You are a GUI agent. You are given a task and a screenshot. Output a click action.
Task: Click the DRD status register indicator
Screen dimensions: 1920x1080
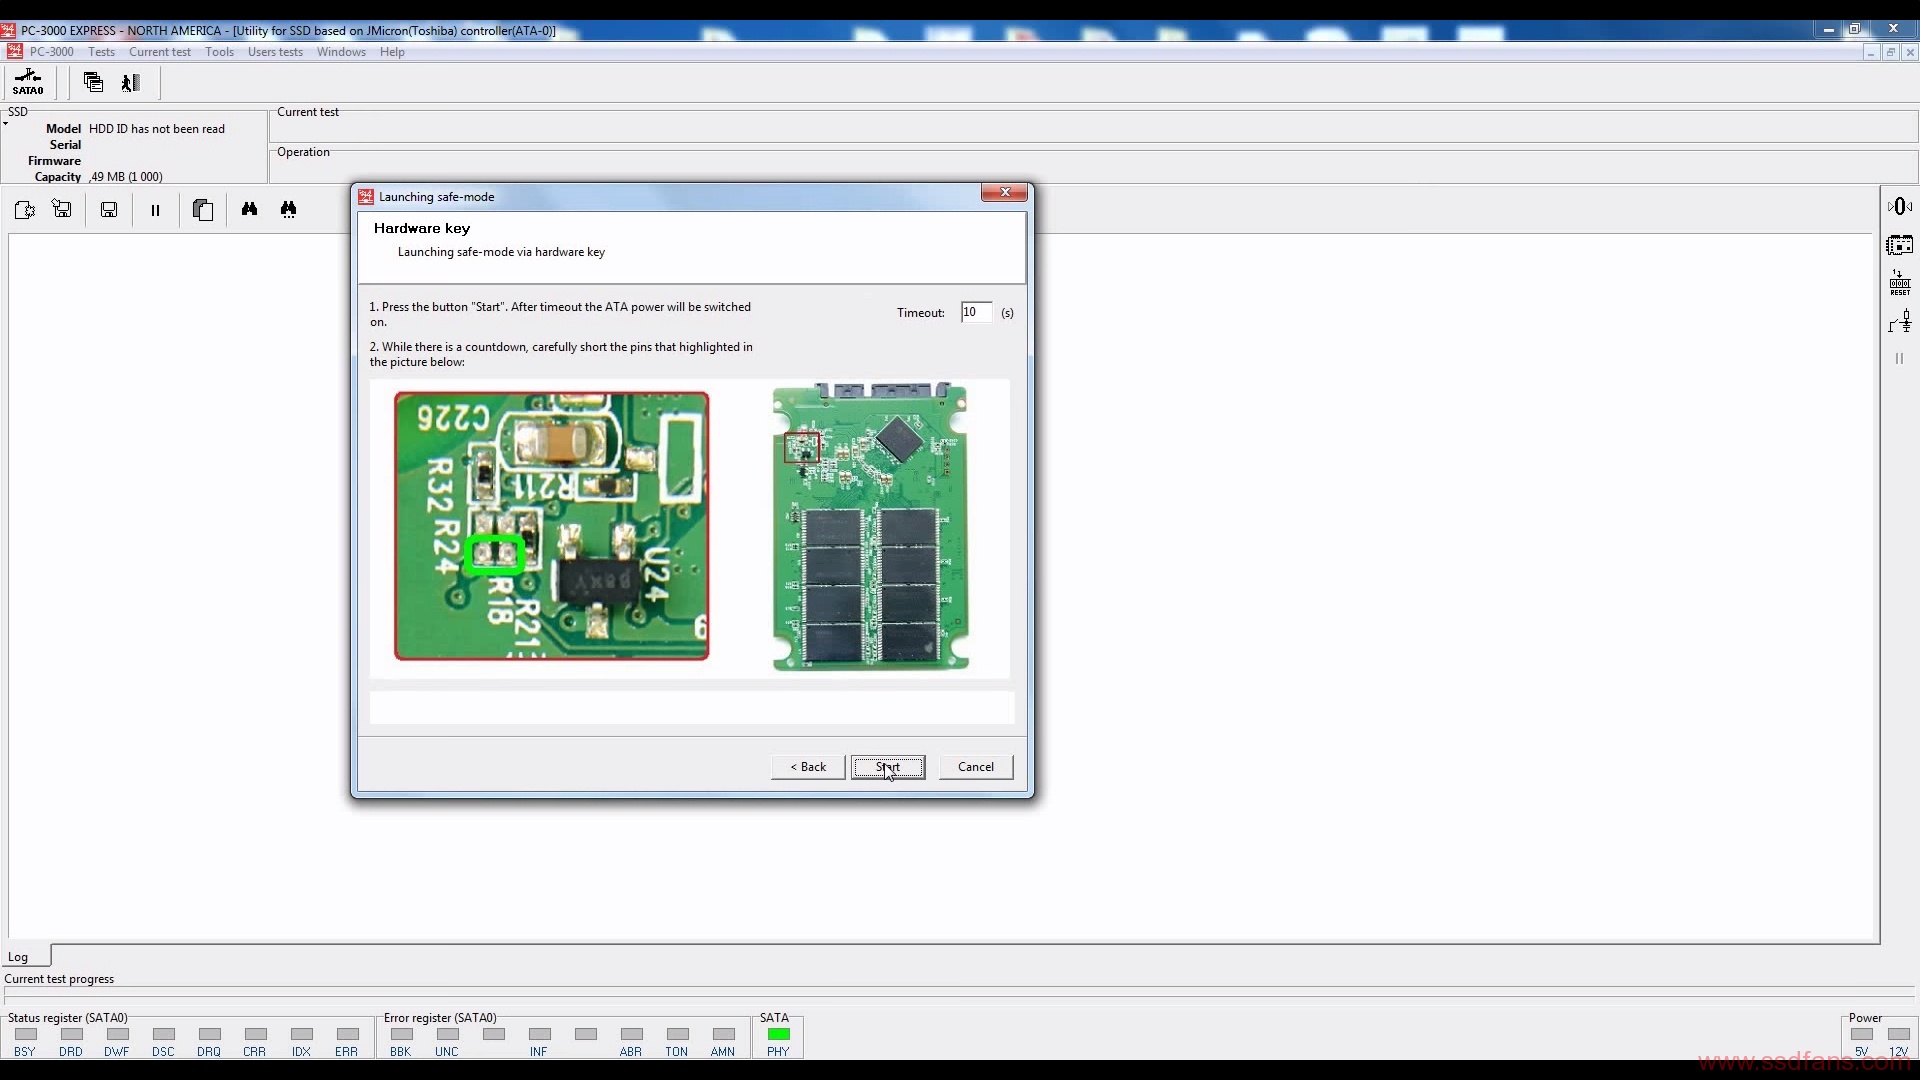pos(72,1034)
